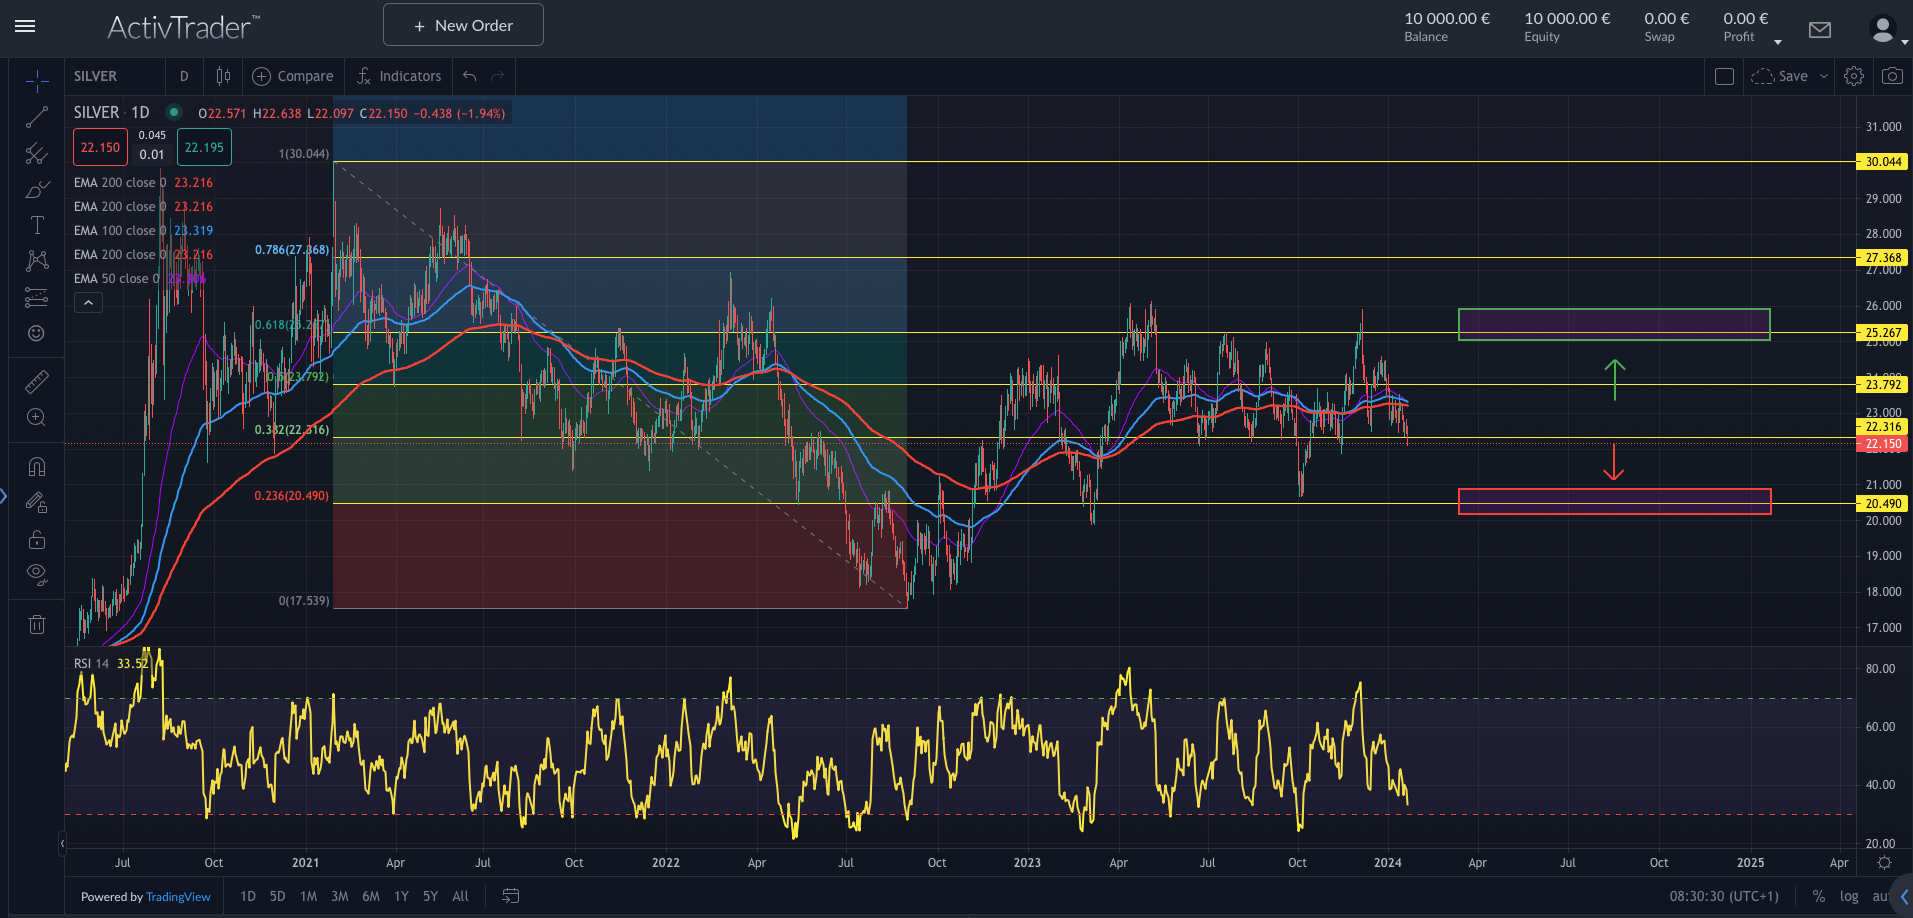Collapse the EMA indicator legend

point(88,302)
